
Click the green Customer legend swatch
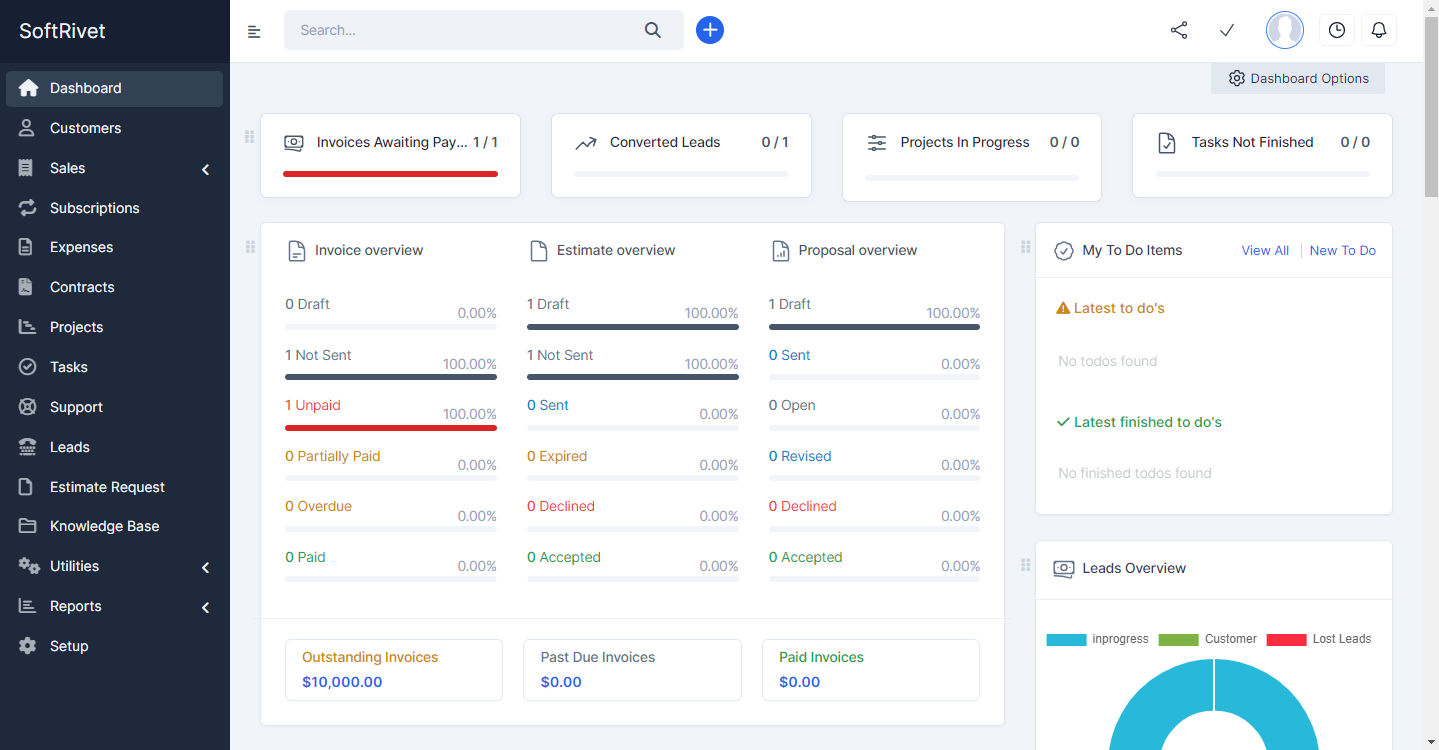pyautogui.click(x=1178, y=639)
